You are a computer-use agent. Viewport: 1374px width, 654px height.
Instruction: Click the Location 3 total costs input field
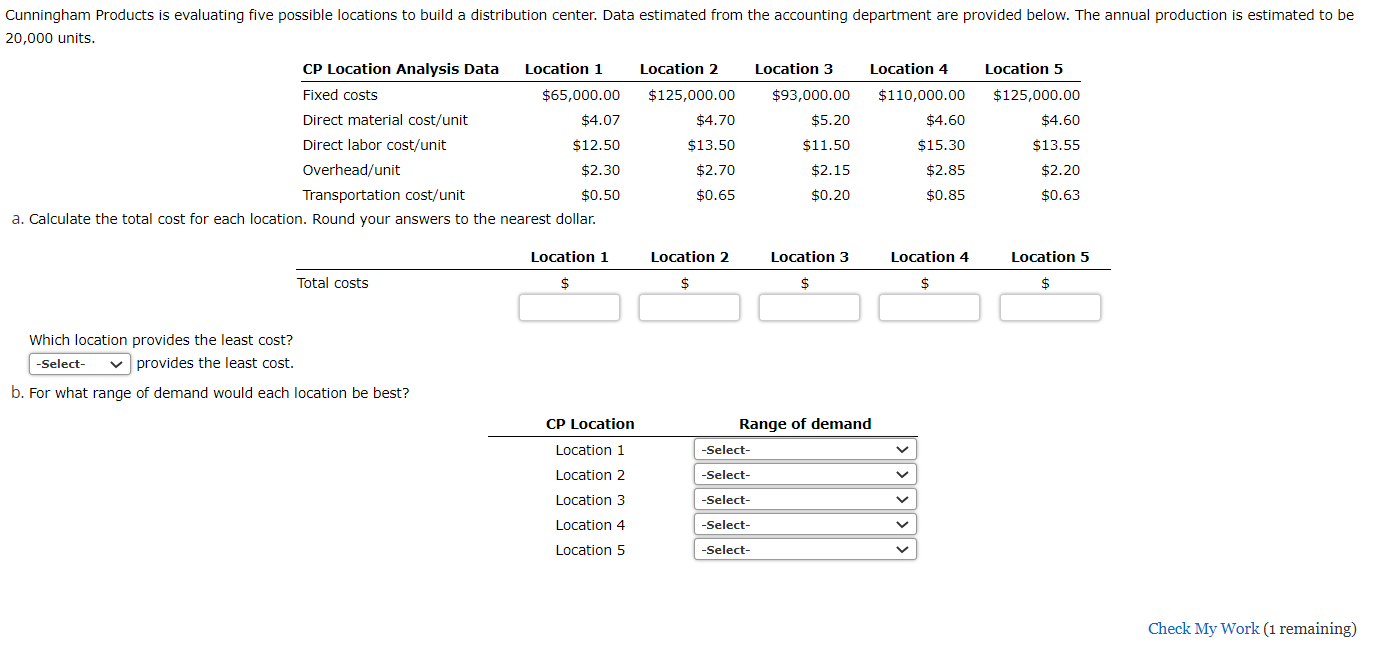click(809, 307)
